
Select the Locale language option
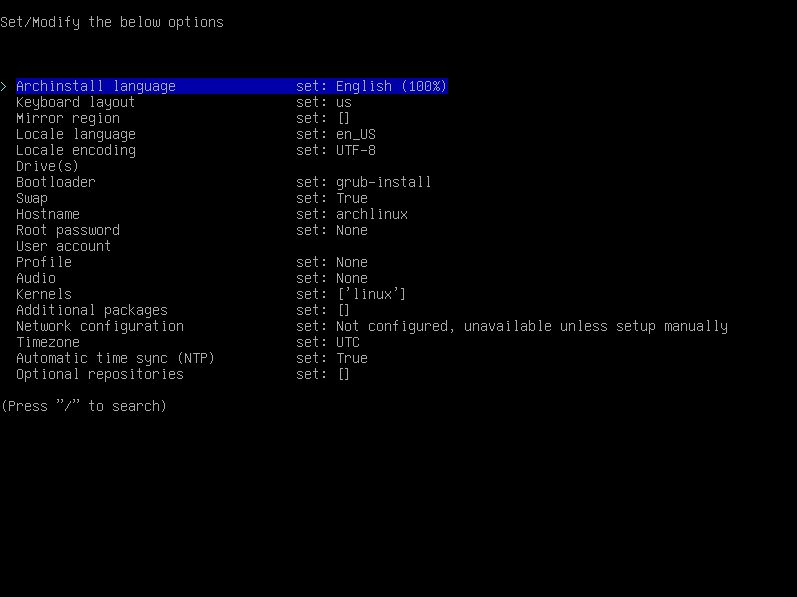(x=196, y=134)
